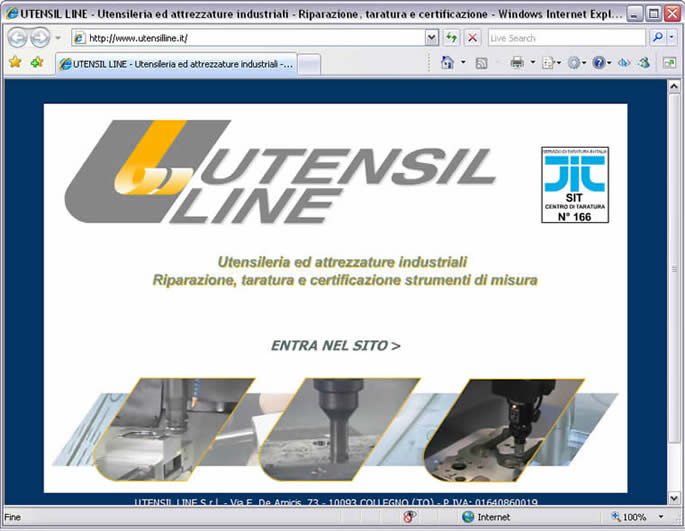Open the zoom level dropdown arrow
The image size is (685, 531).
coord(662,517)
